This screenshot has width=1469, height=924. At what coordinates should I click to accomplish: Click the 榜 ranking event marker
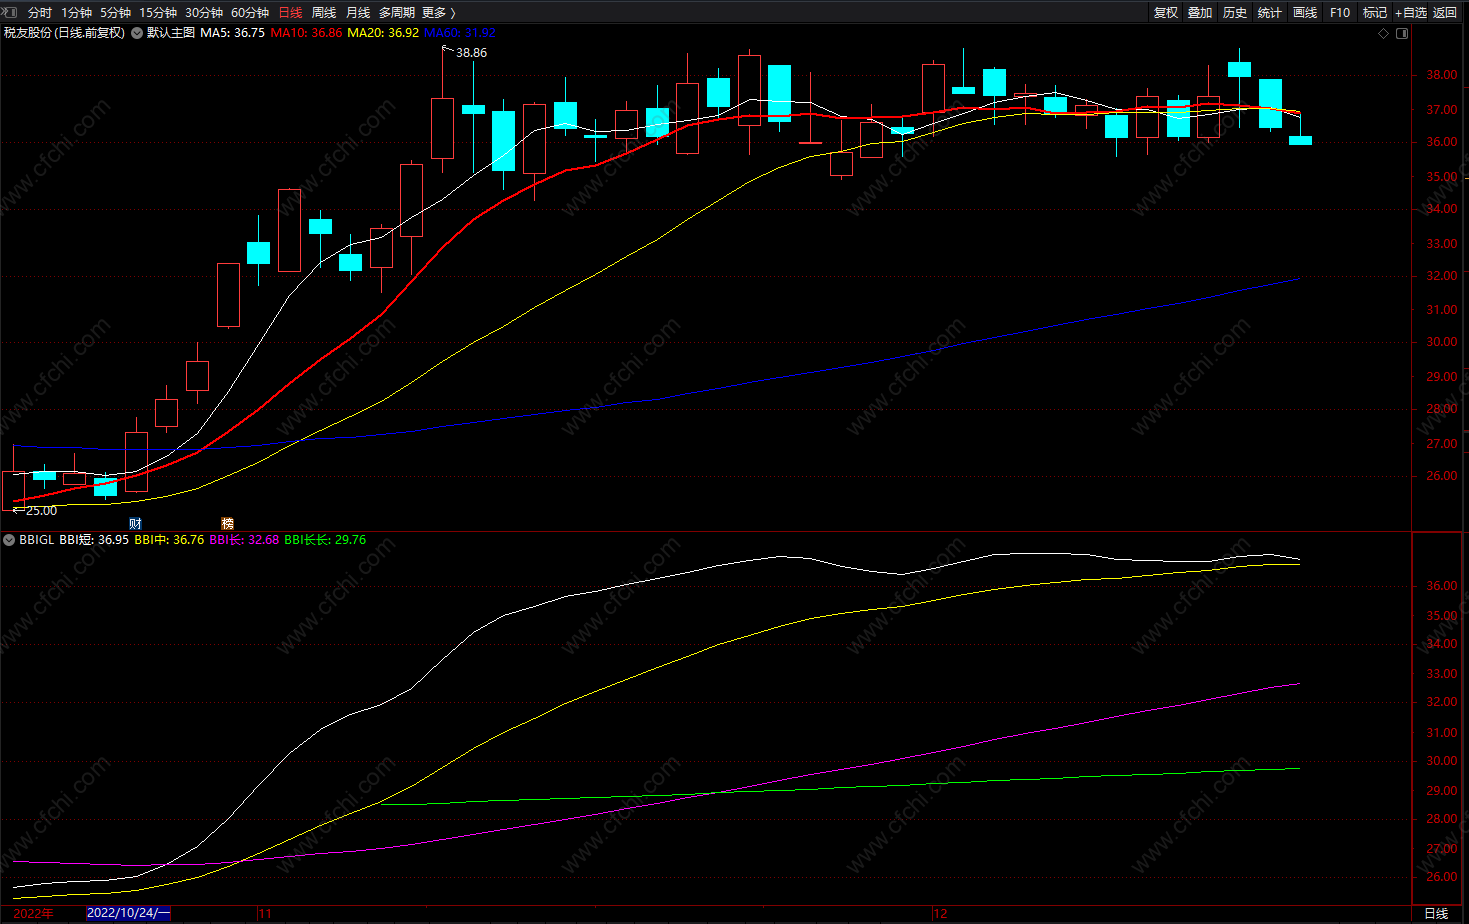[227, 523]
